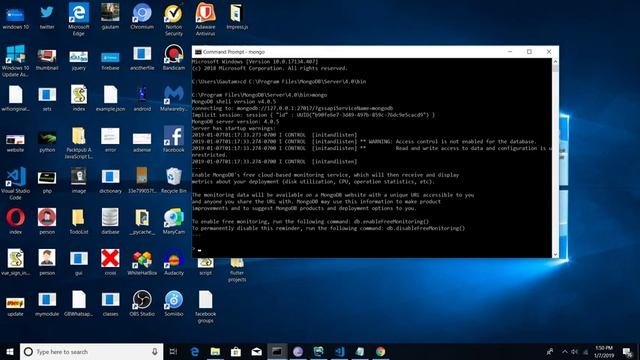Image resolution: width=640 pixels, height=360 pixels.
Task: Open the twitter desktop shortcut
Action: (x=47, y=17)
